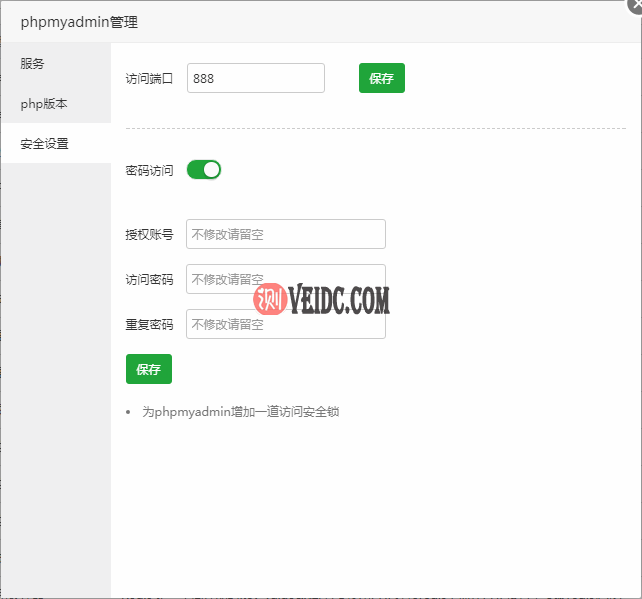Click the 访问端口 input field showing 888
The image size is (642, 599).
(256, 78)
